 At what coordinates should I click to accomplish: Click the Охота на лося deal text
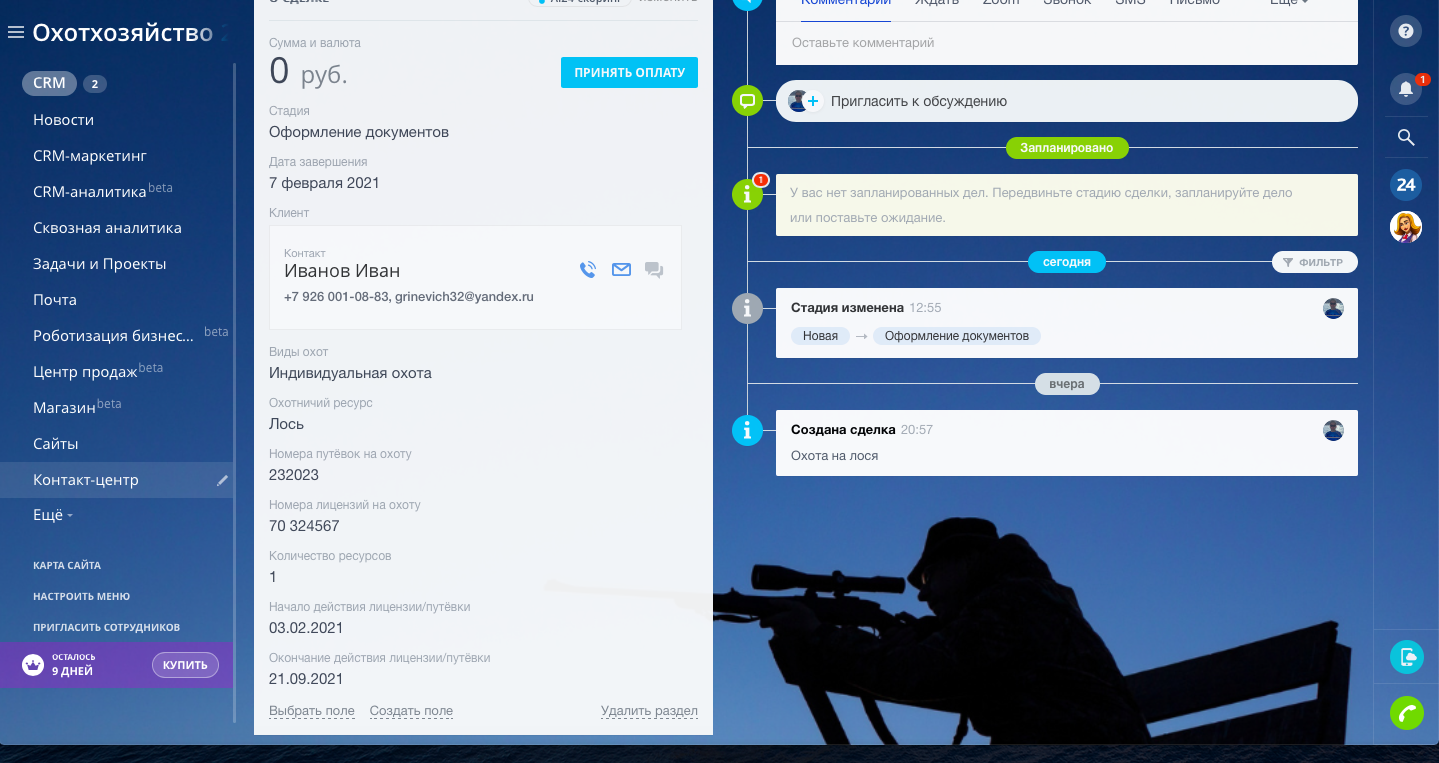pos(835,456)
